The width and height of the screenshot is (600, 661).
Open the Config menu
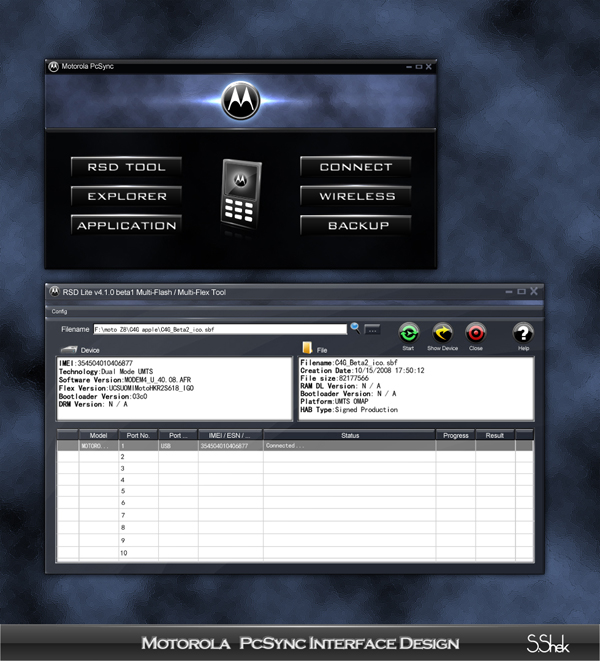tap(59, 311)
